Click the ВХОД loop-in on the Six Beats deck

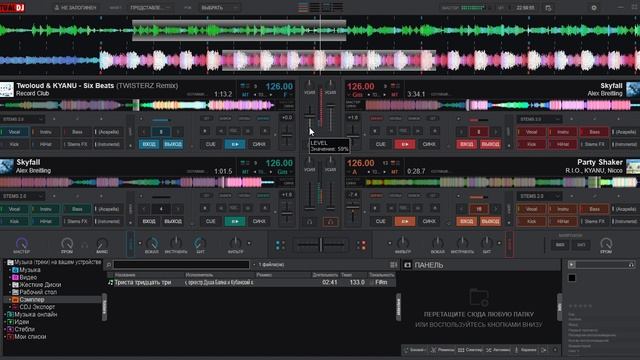pos(149,144)
